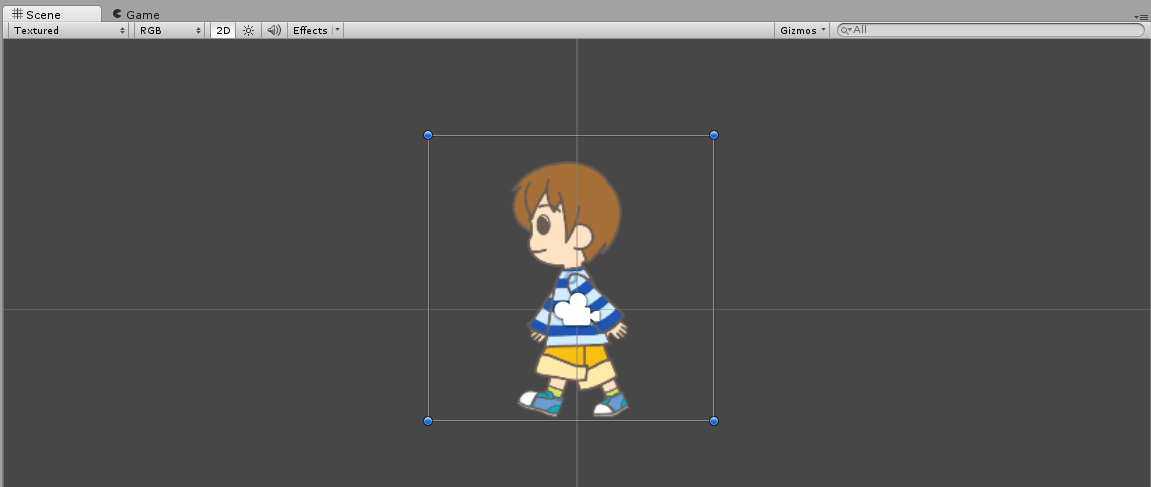Click the scene search field
The image size is (1151, 487).
pos(991,30)
